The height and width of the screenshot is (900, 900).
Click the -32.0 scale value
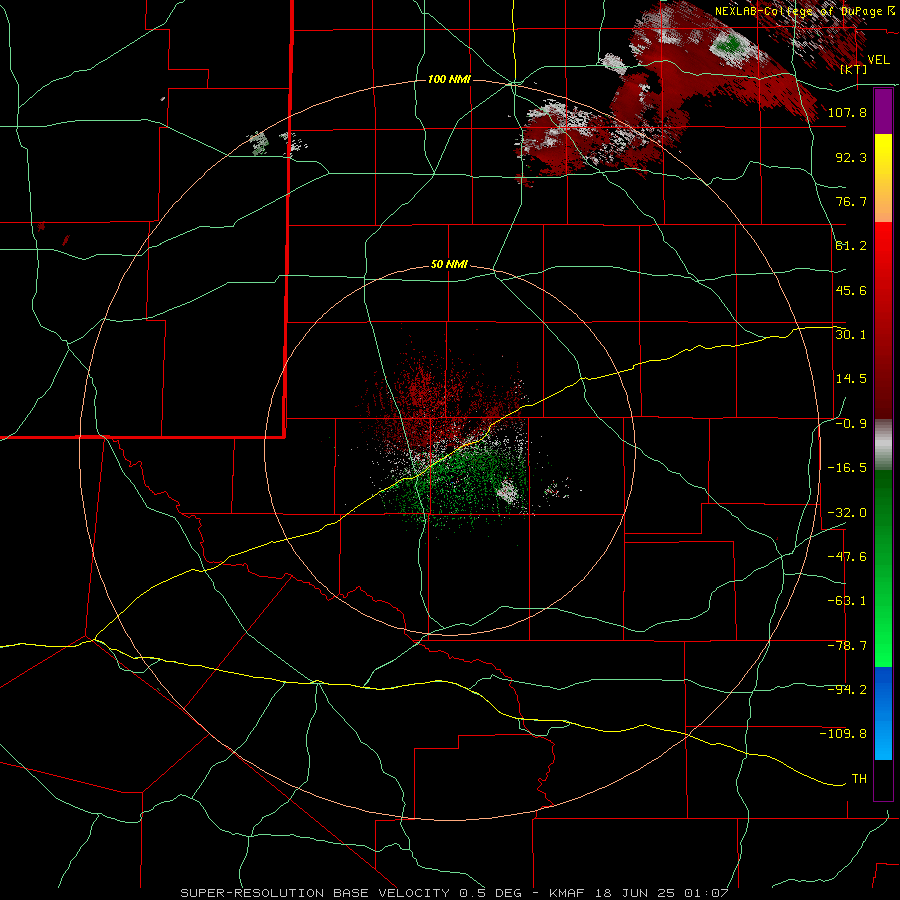coord(847,512)
